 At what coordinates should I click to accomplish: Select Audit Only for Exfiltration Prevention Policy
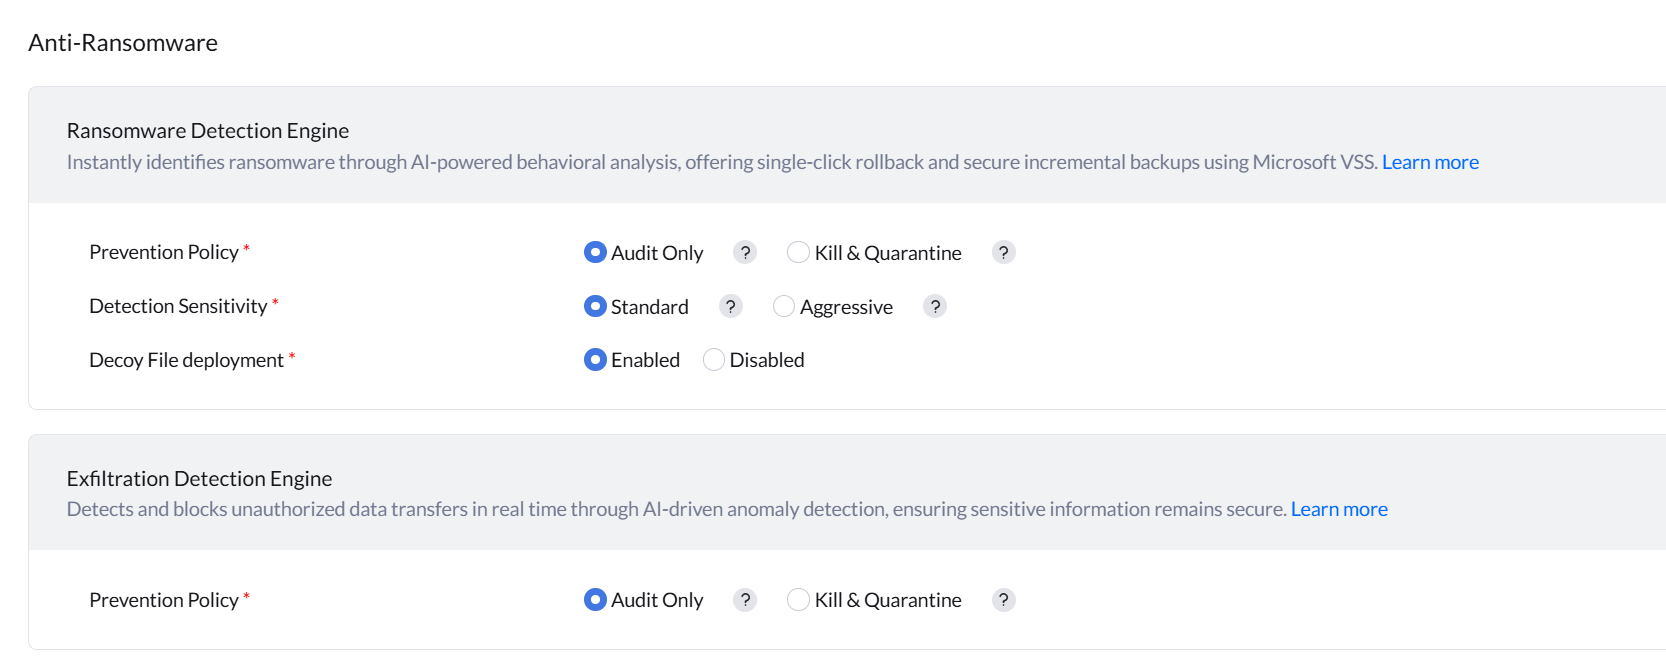click(595, 600)
